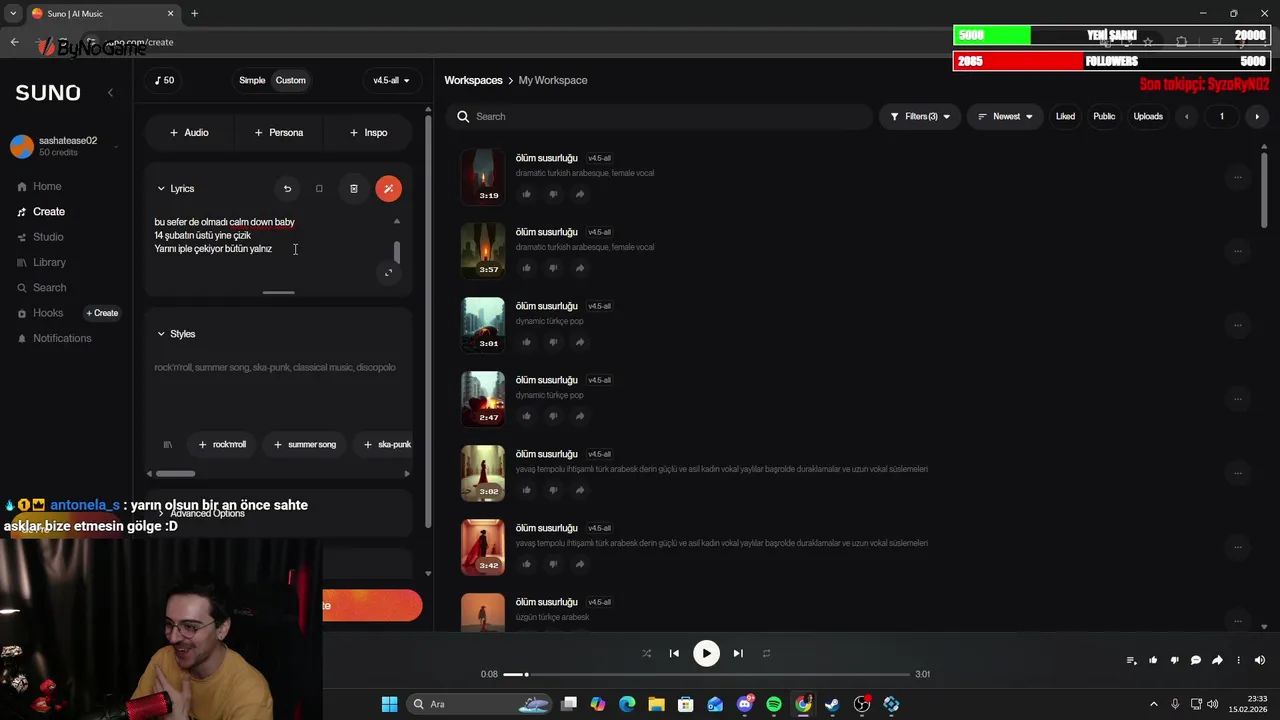Switch creation mode to Simple
Viewport: 1280px width, 720px height.
coord(252,80)
